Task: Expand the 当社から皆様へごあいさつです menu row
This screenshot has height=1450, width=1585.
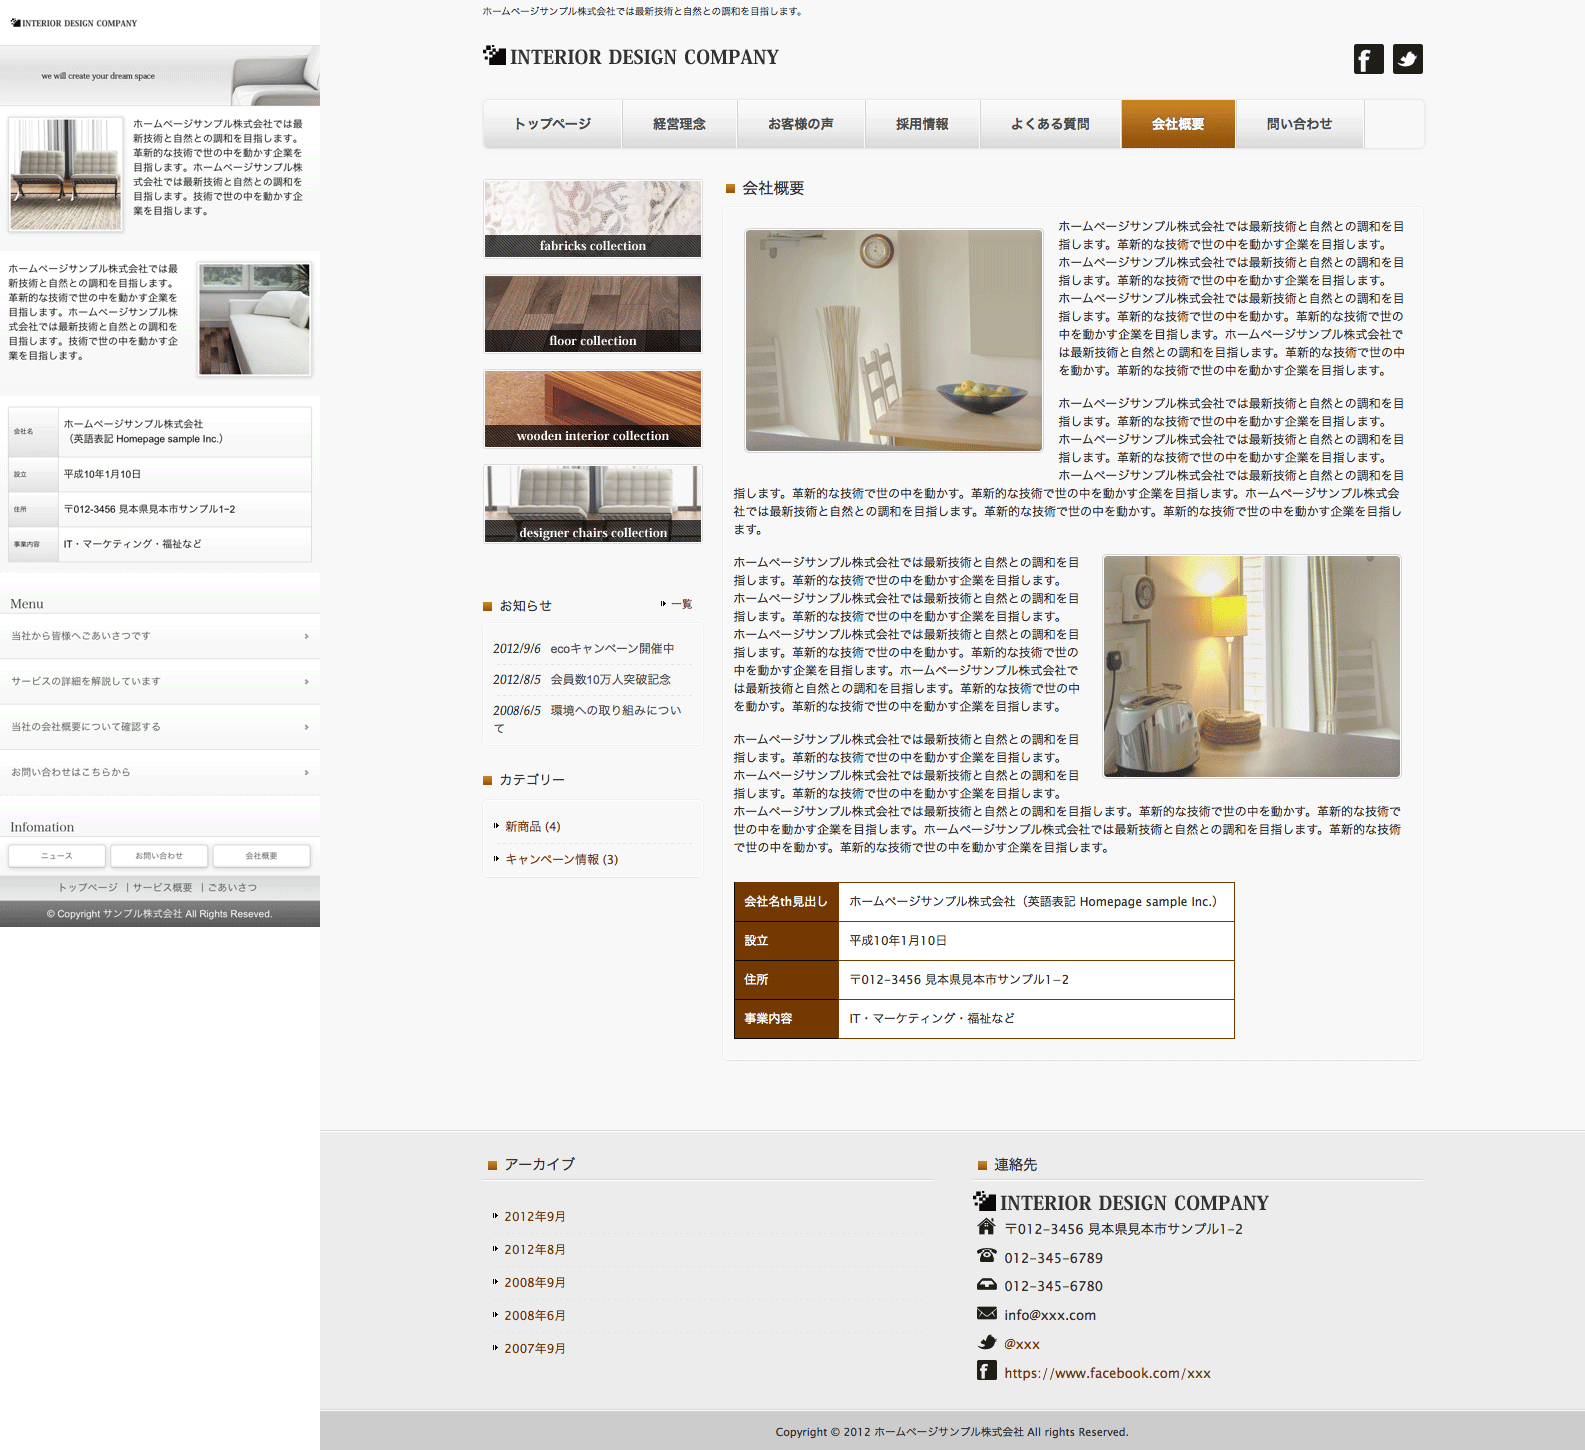Action: [160, 636]
